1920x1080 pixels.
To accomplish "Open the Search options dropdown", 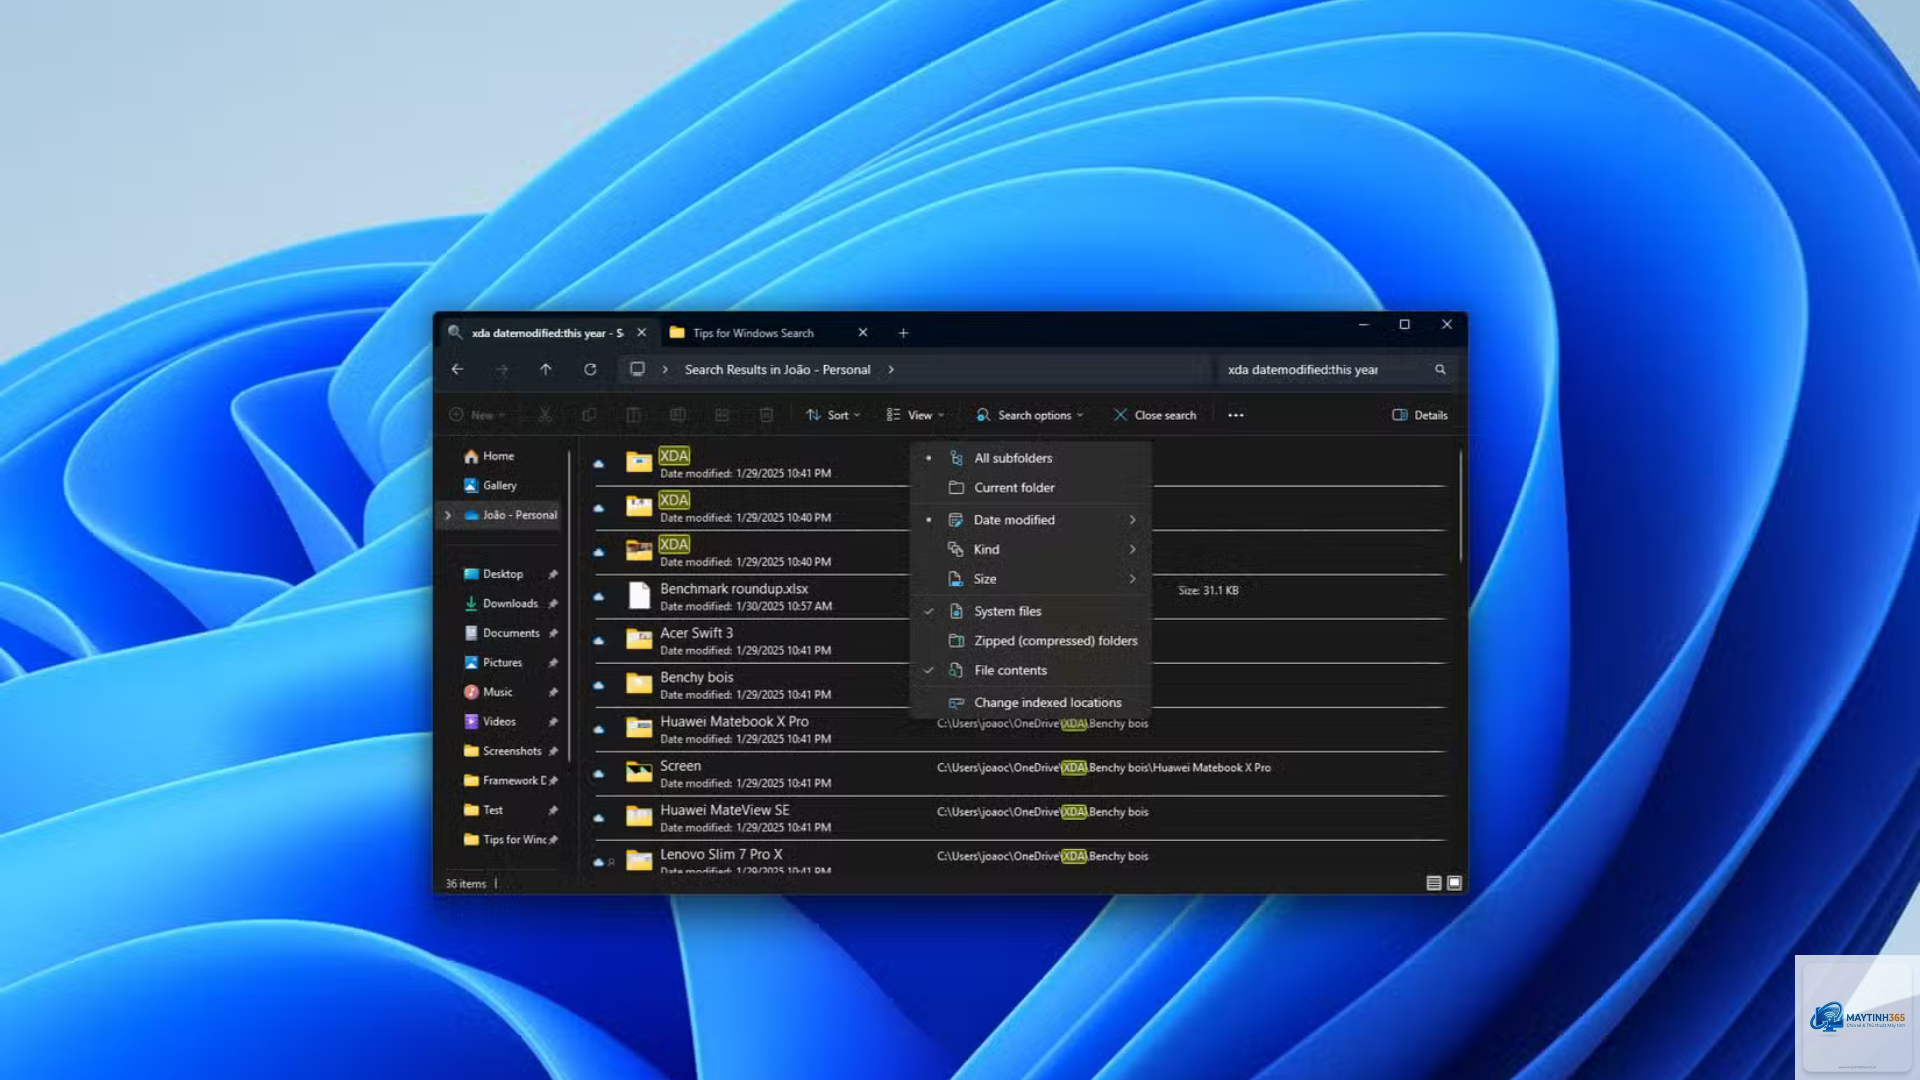I will coord(1029,415).
